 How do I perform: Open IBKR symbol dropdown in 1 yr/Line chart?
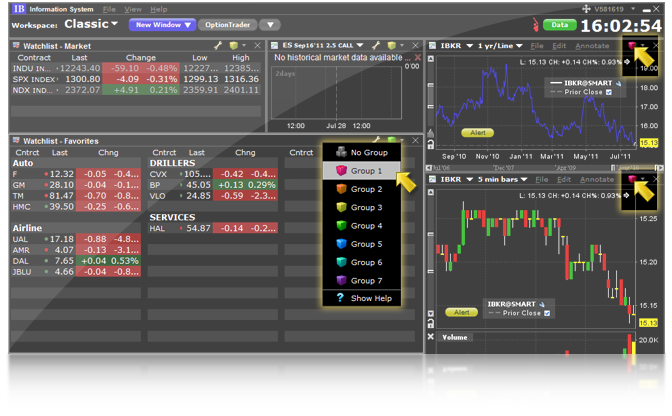pyautogui.click(x=470, y=46)
